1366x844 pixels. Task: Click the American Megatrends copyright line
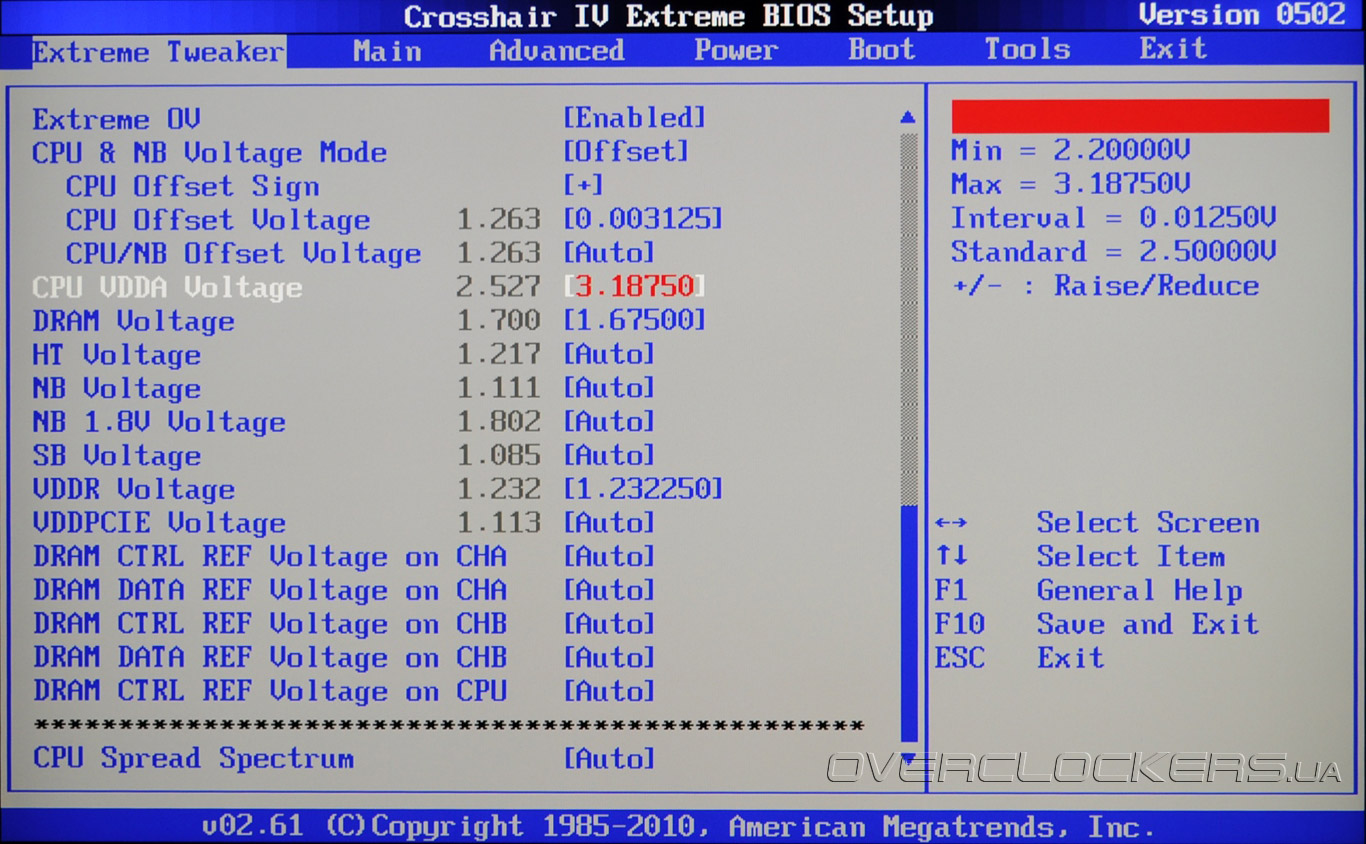pyautogui.click(x=678, y=827)
